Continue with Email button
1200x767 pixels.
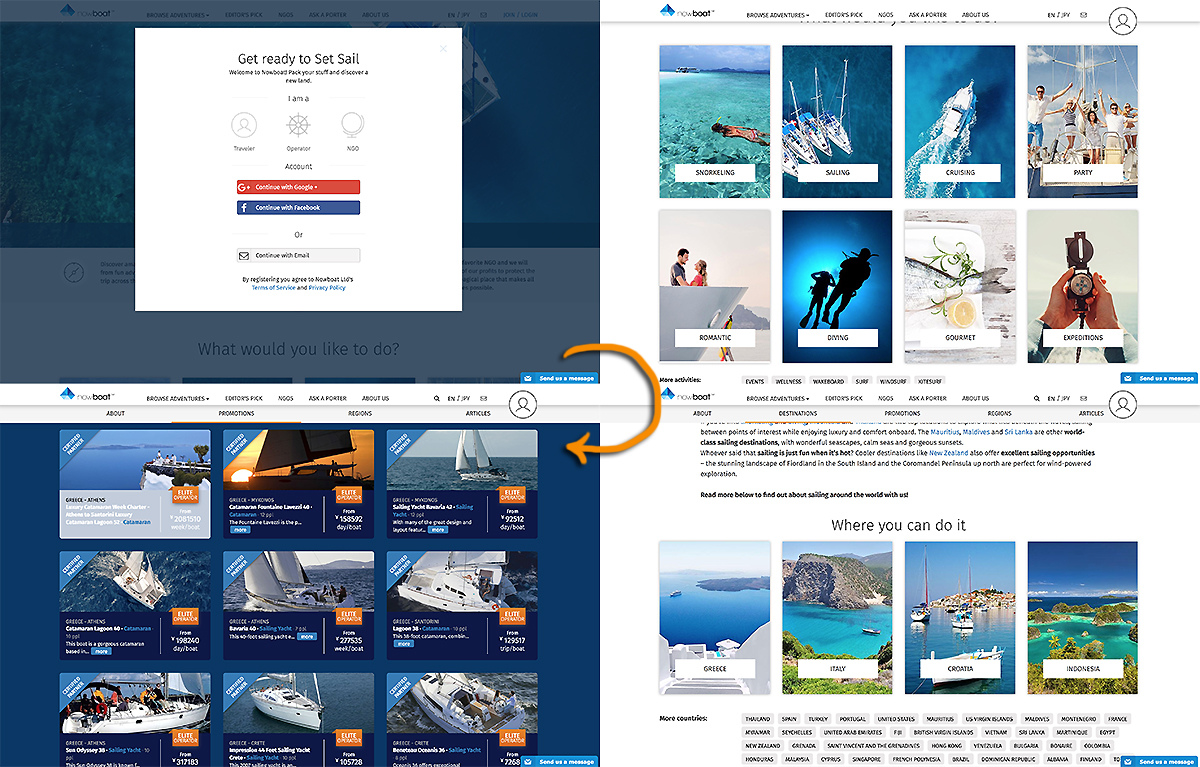pos(298,255)
